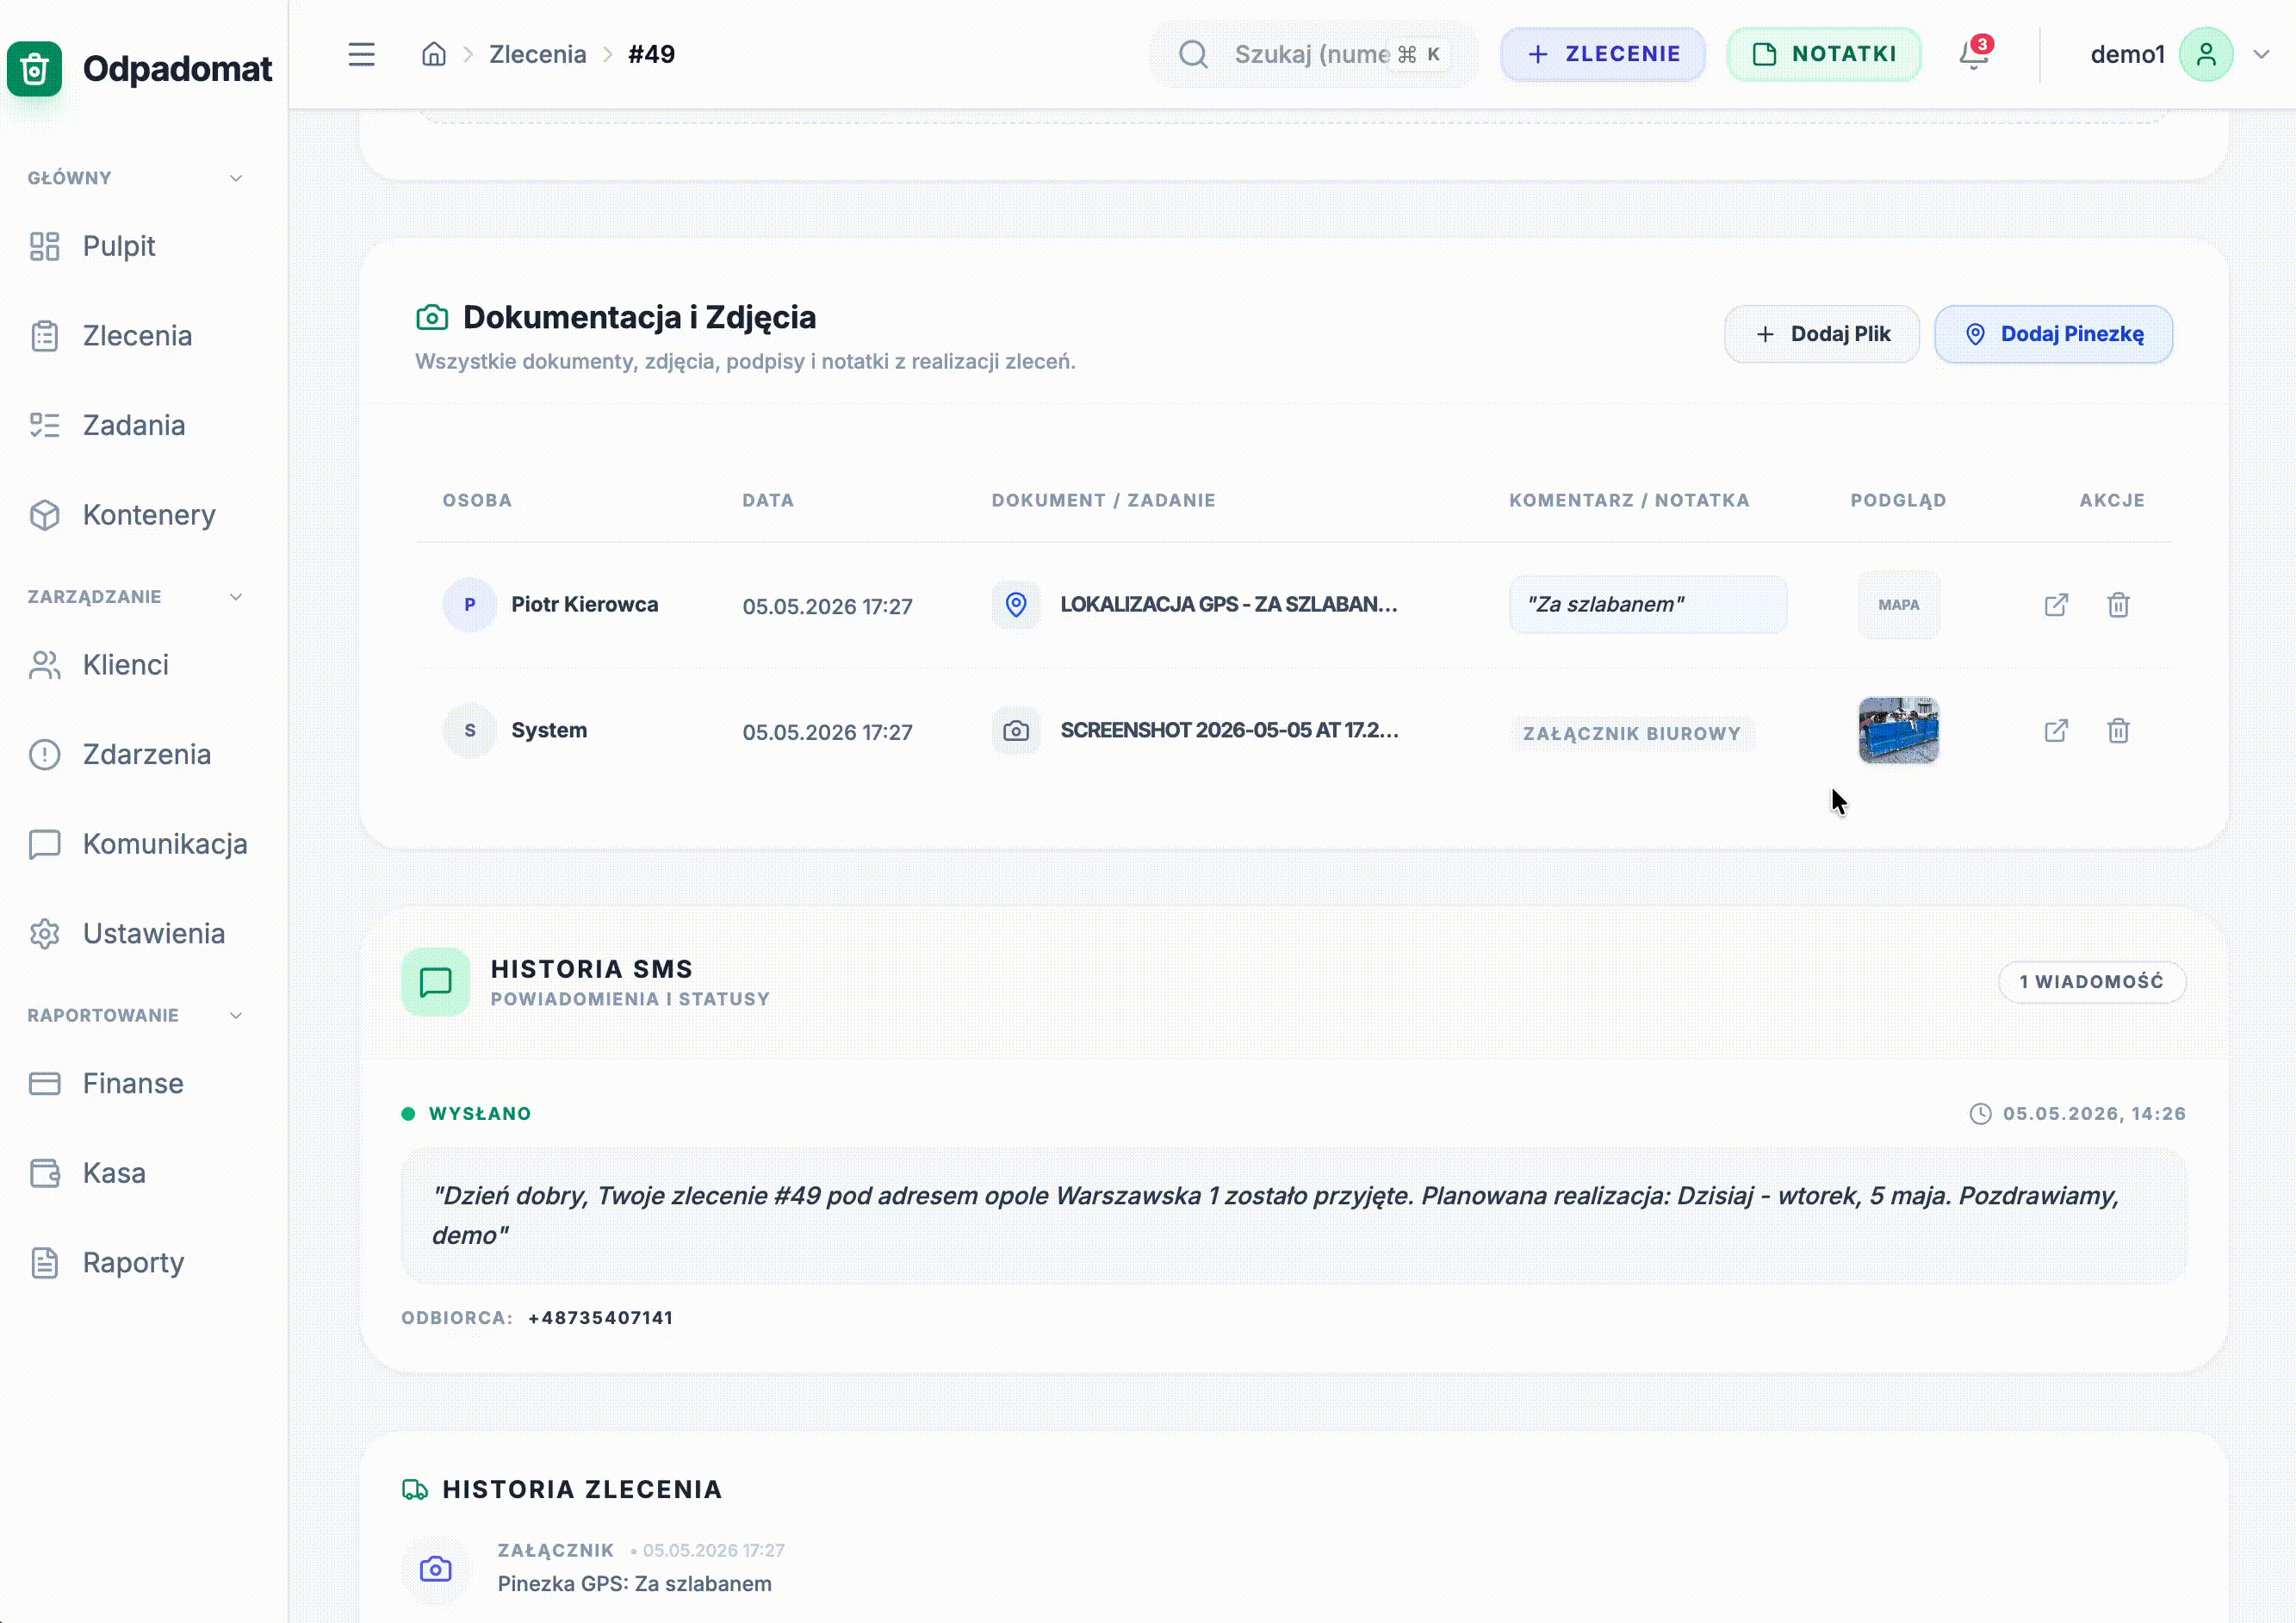Viewport: 2296px width, 1623px height.
Task: Click the S avatar of System
Action: (x=469, y=731)
